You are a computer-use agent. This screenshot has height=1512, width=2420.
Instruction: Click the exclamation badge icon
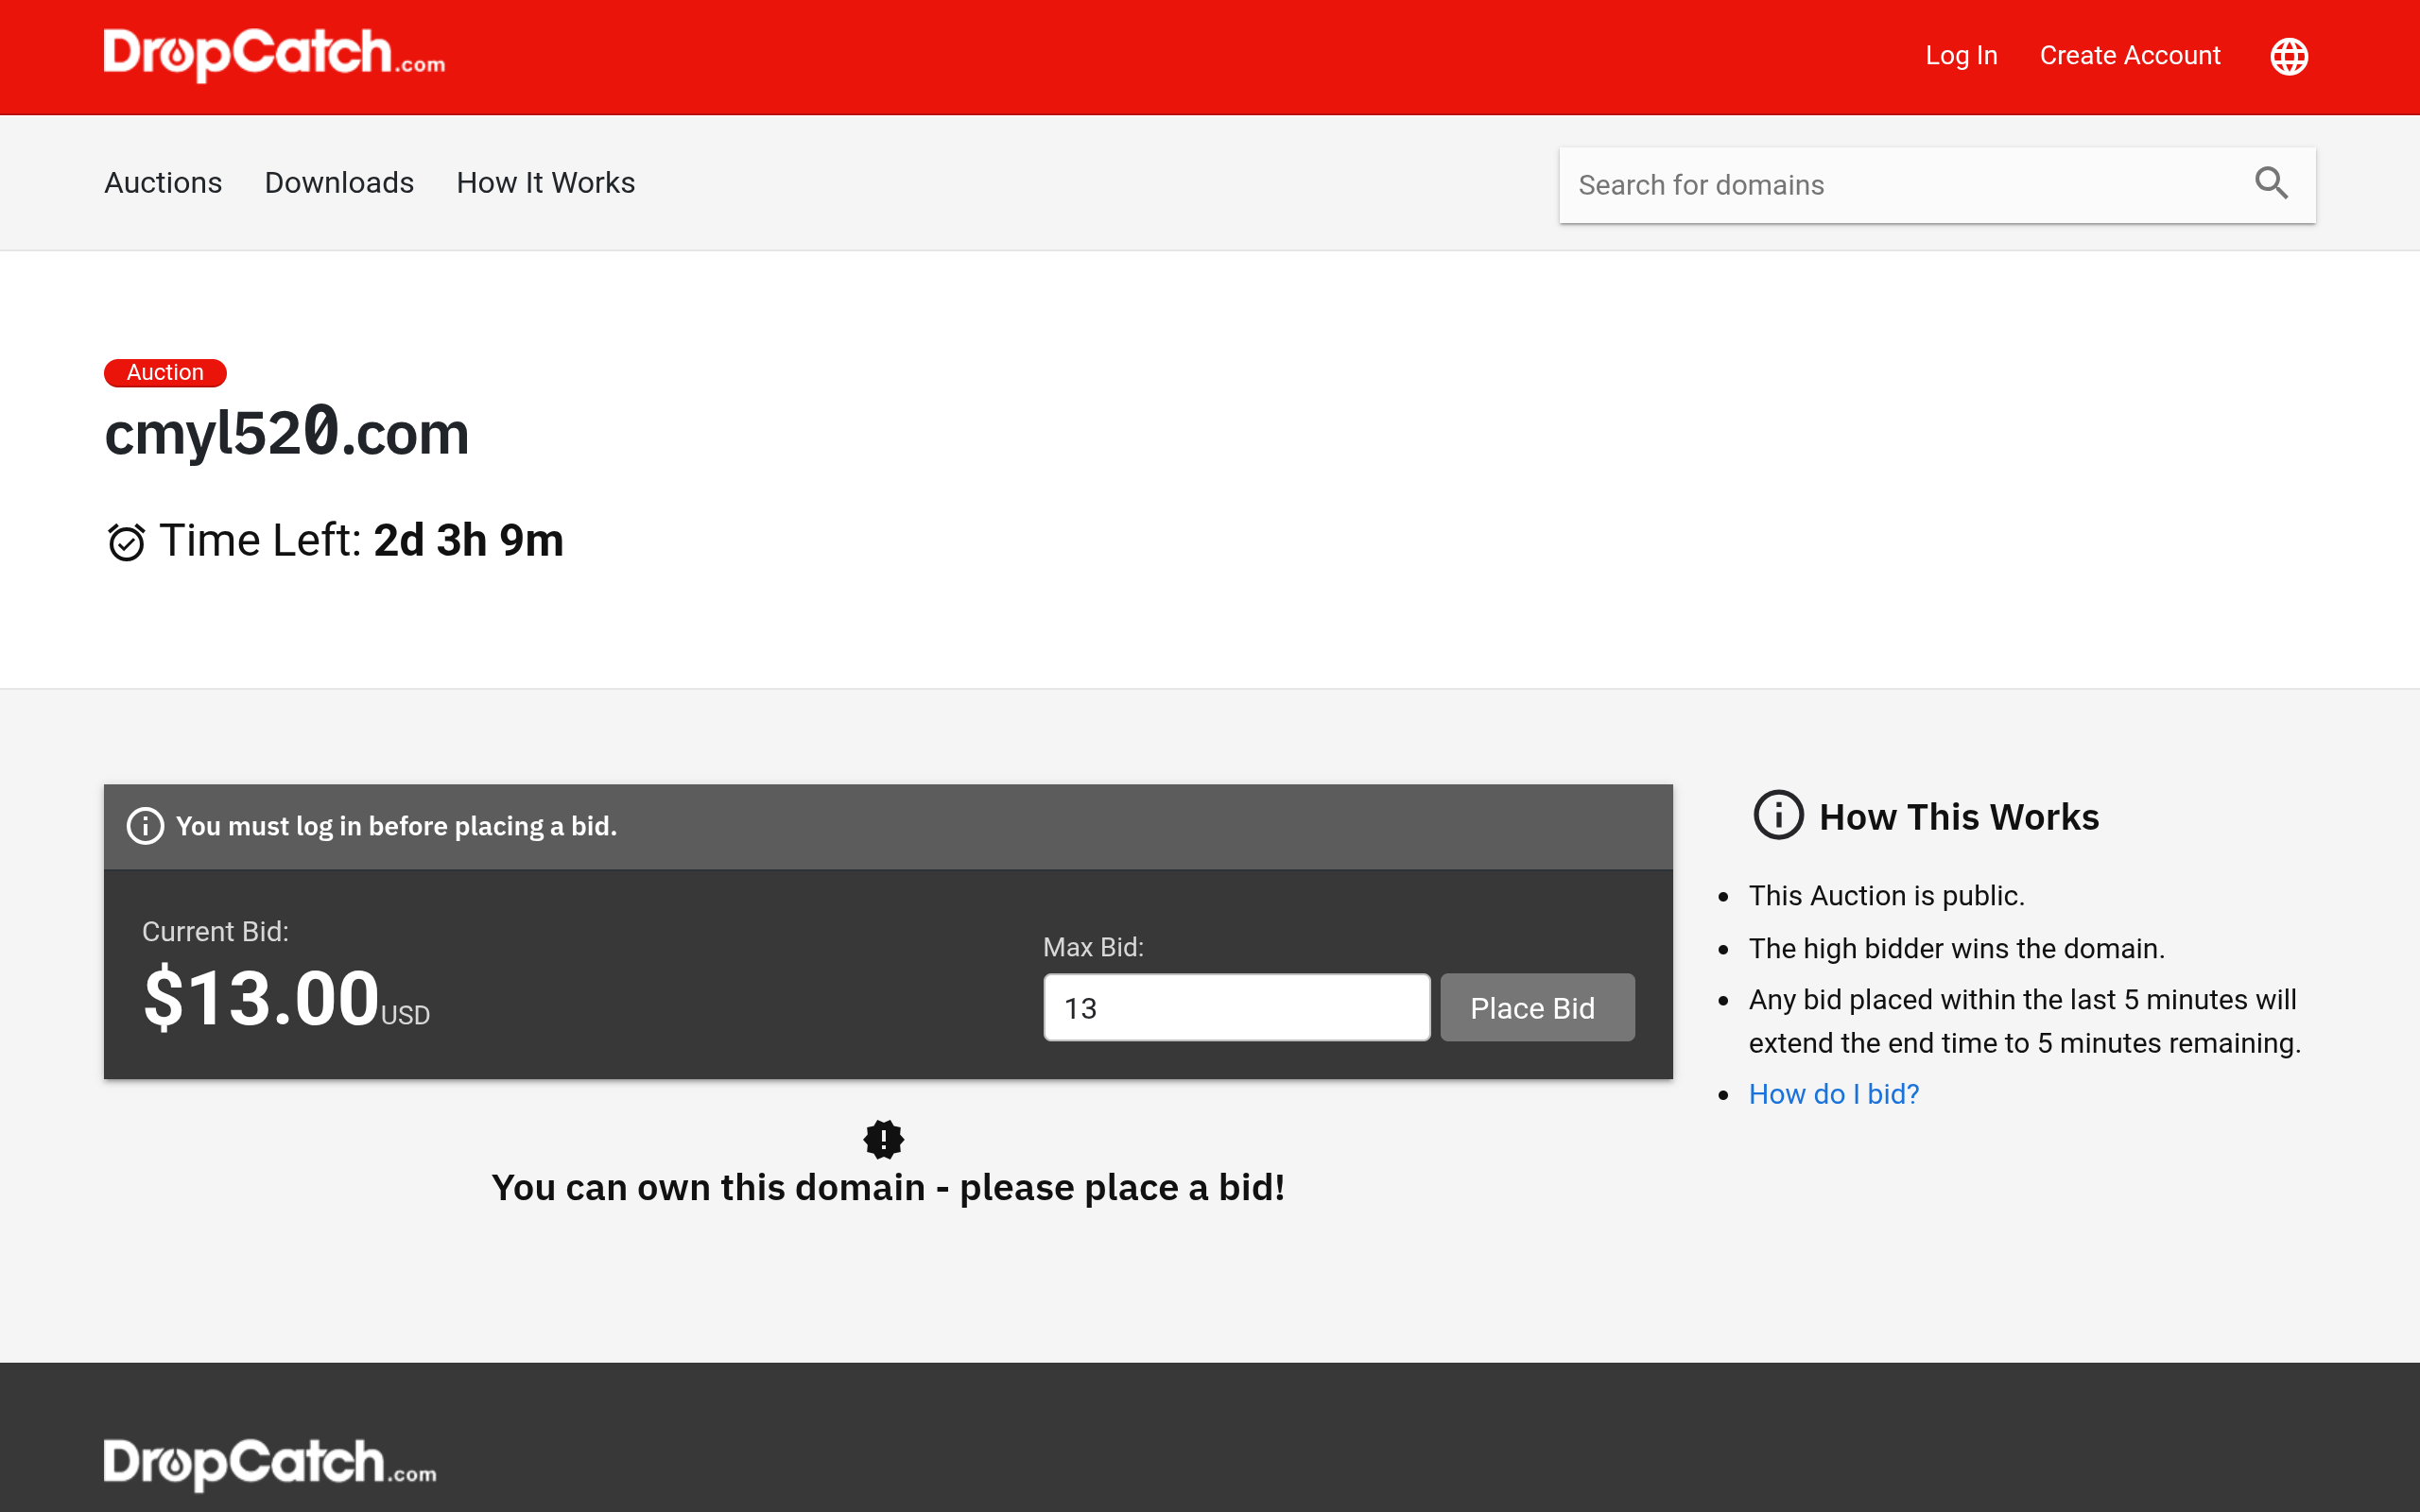coord(883,1139)
